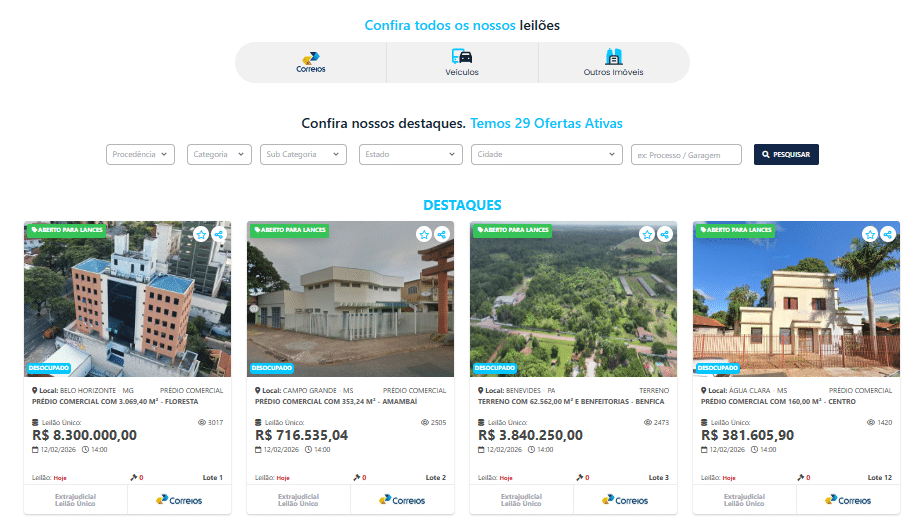
Task: Share the Campo Grande property listing
Action: pyautogui.click(x=442, y=234)
